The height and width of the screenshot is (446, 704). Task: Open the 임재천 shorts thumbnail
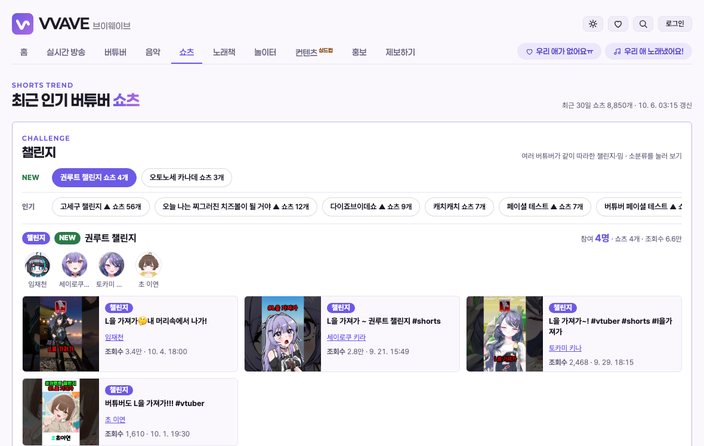pyautogui.click(x=61, y=334)
